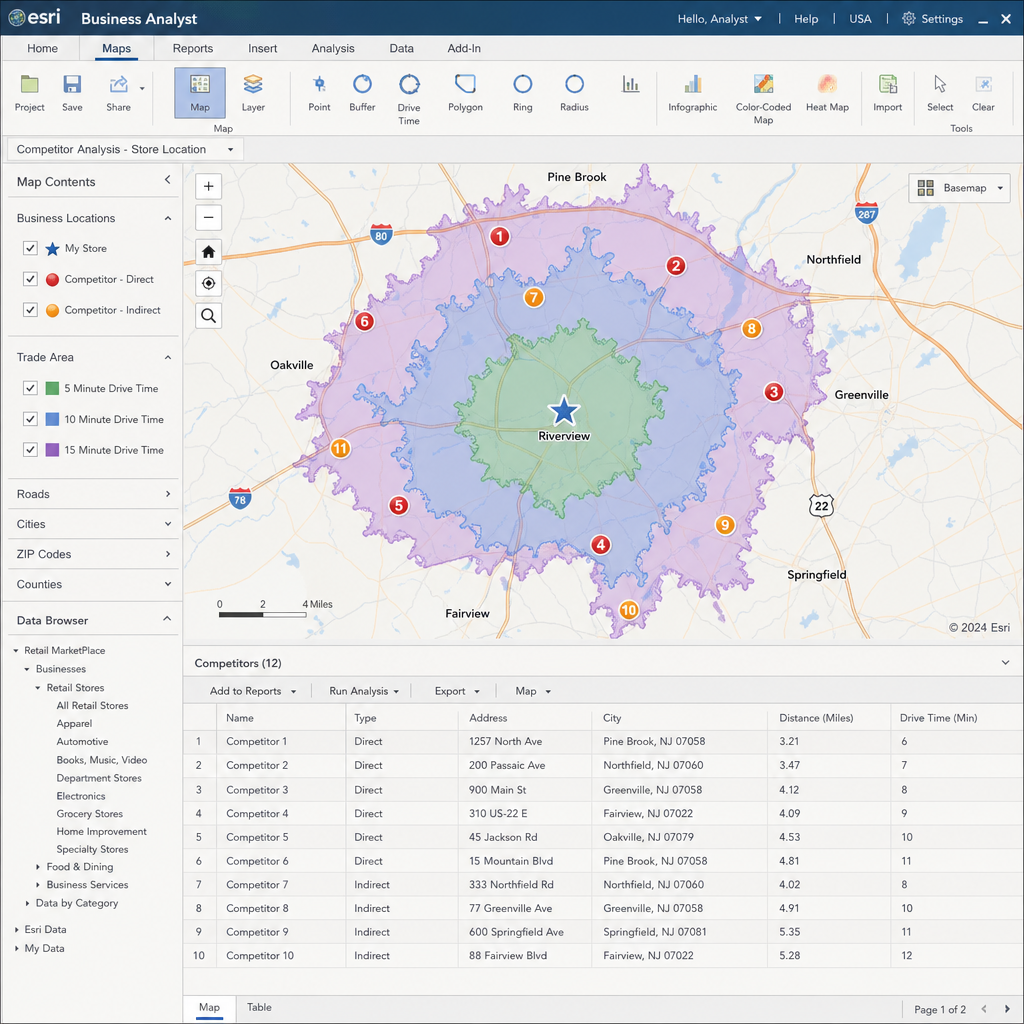The width and height of the screenshot is (1024, 1024).
Task: Open the Layer tool
Action: (253, 93)
